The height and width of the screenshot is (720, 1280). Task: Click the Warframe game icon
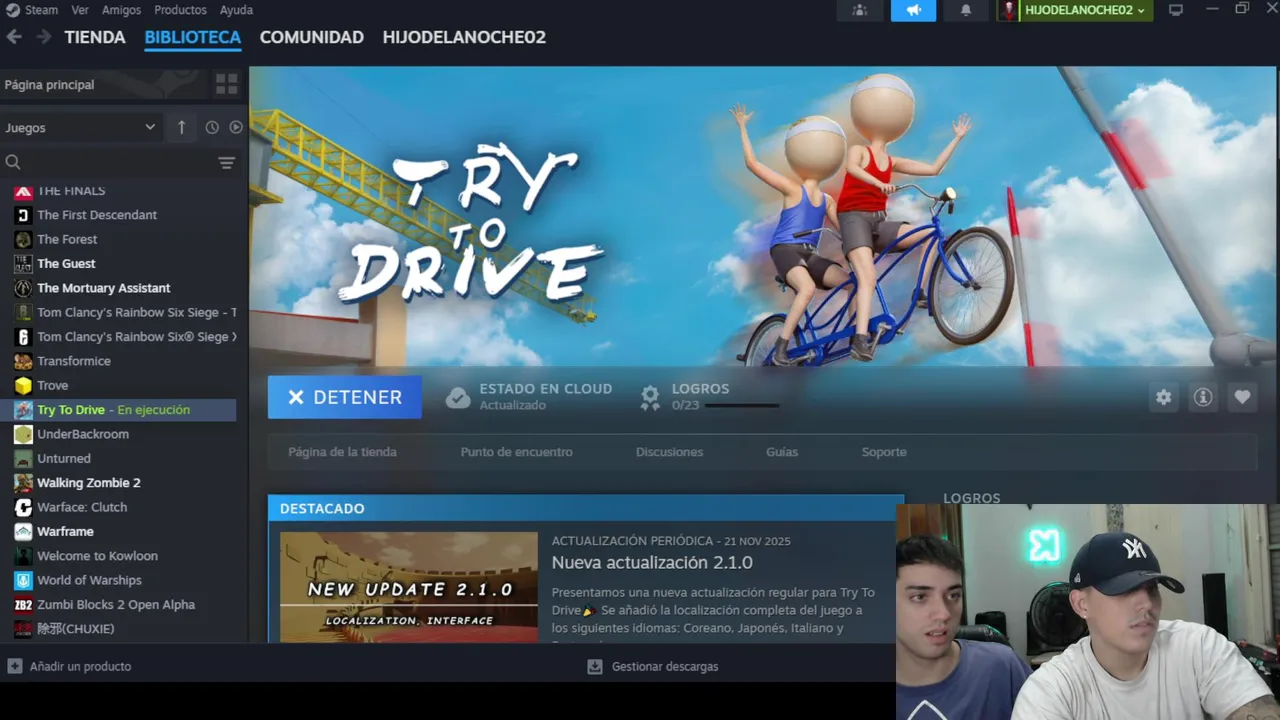23,531
